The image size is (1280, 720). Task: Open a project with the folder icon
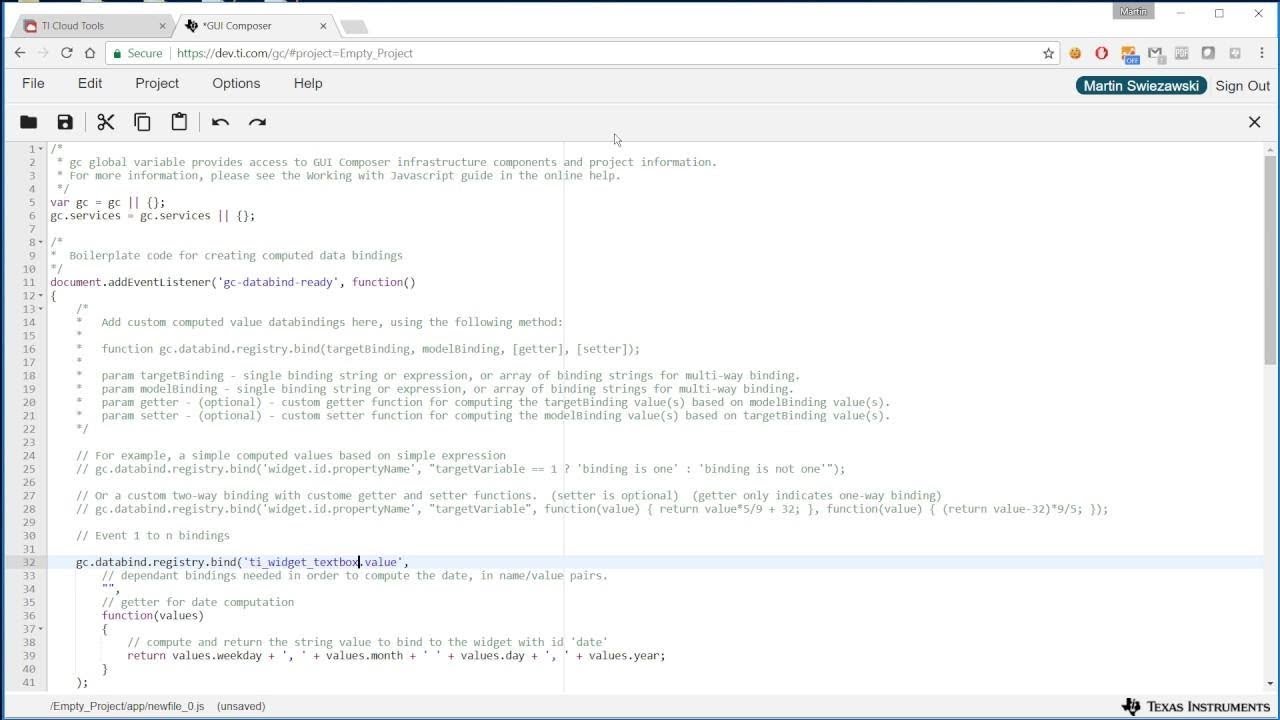(28, 122)
